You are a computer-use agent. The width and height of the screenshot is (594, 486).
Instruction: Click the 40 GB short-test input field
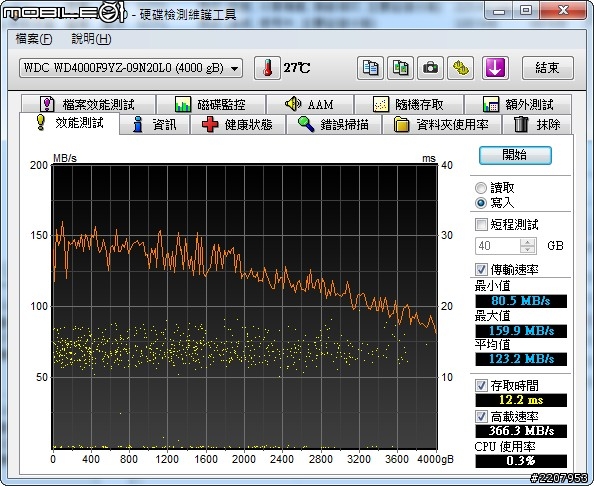pos(498,246)
